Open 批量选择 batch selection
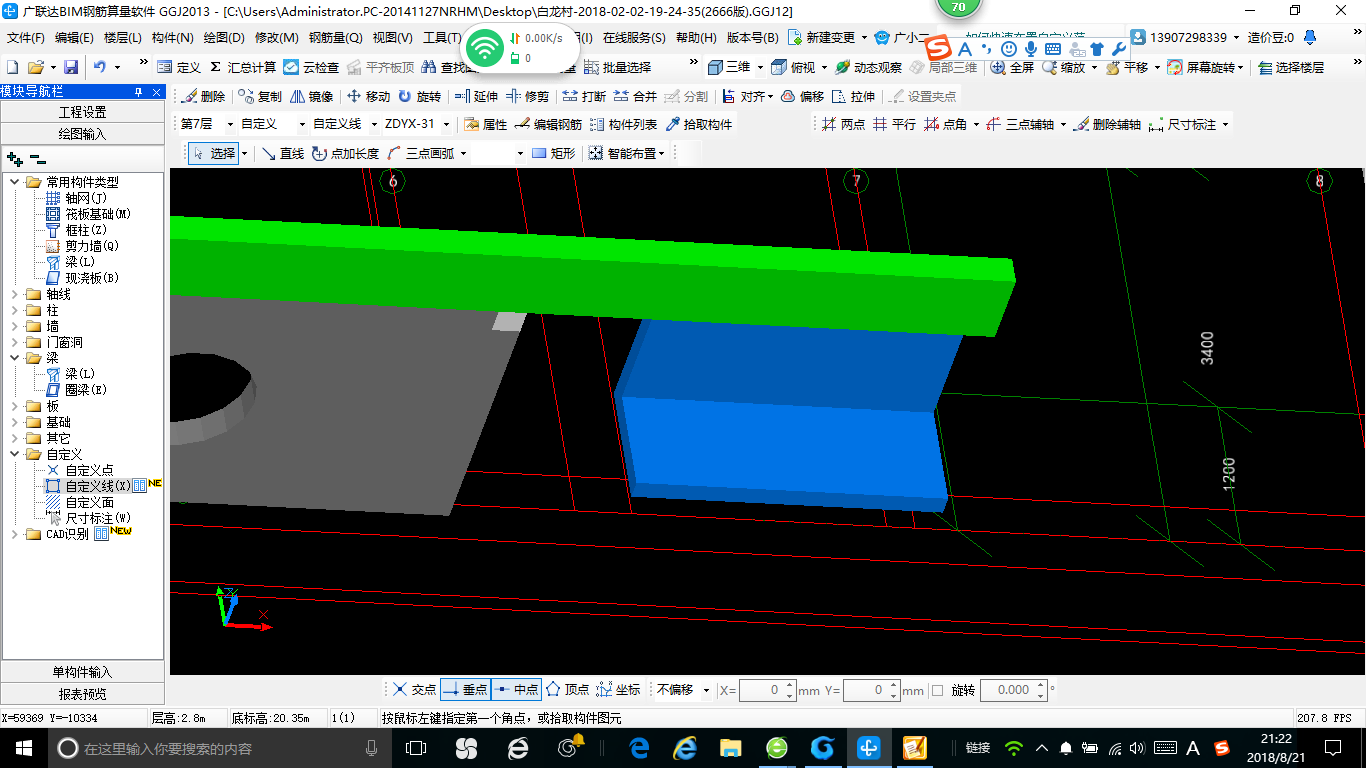This screenshot has width=1366, height=768. (618, 67)
